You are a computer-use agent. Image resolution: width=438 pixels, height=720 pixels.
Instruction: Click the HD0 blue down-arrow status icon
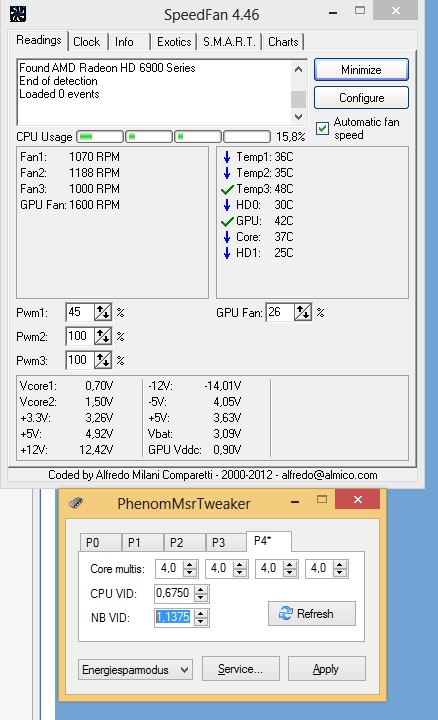pos(227,205)
